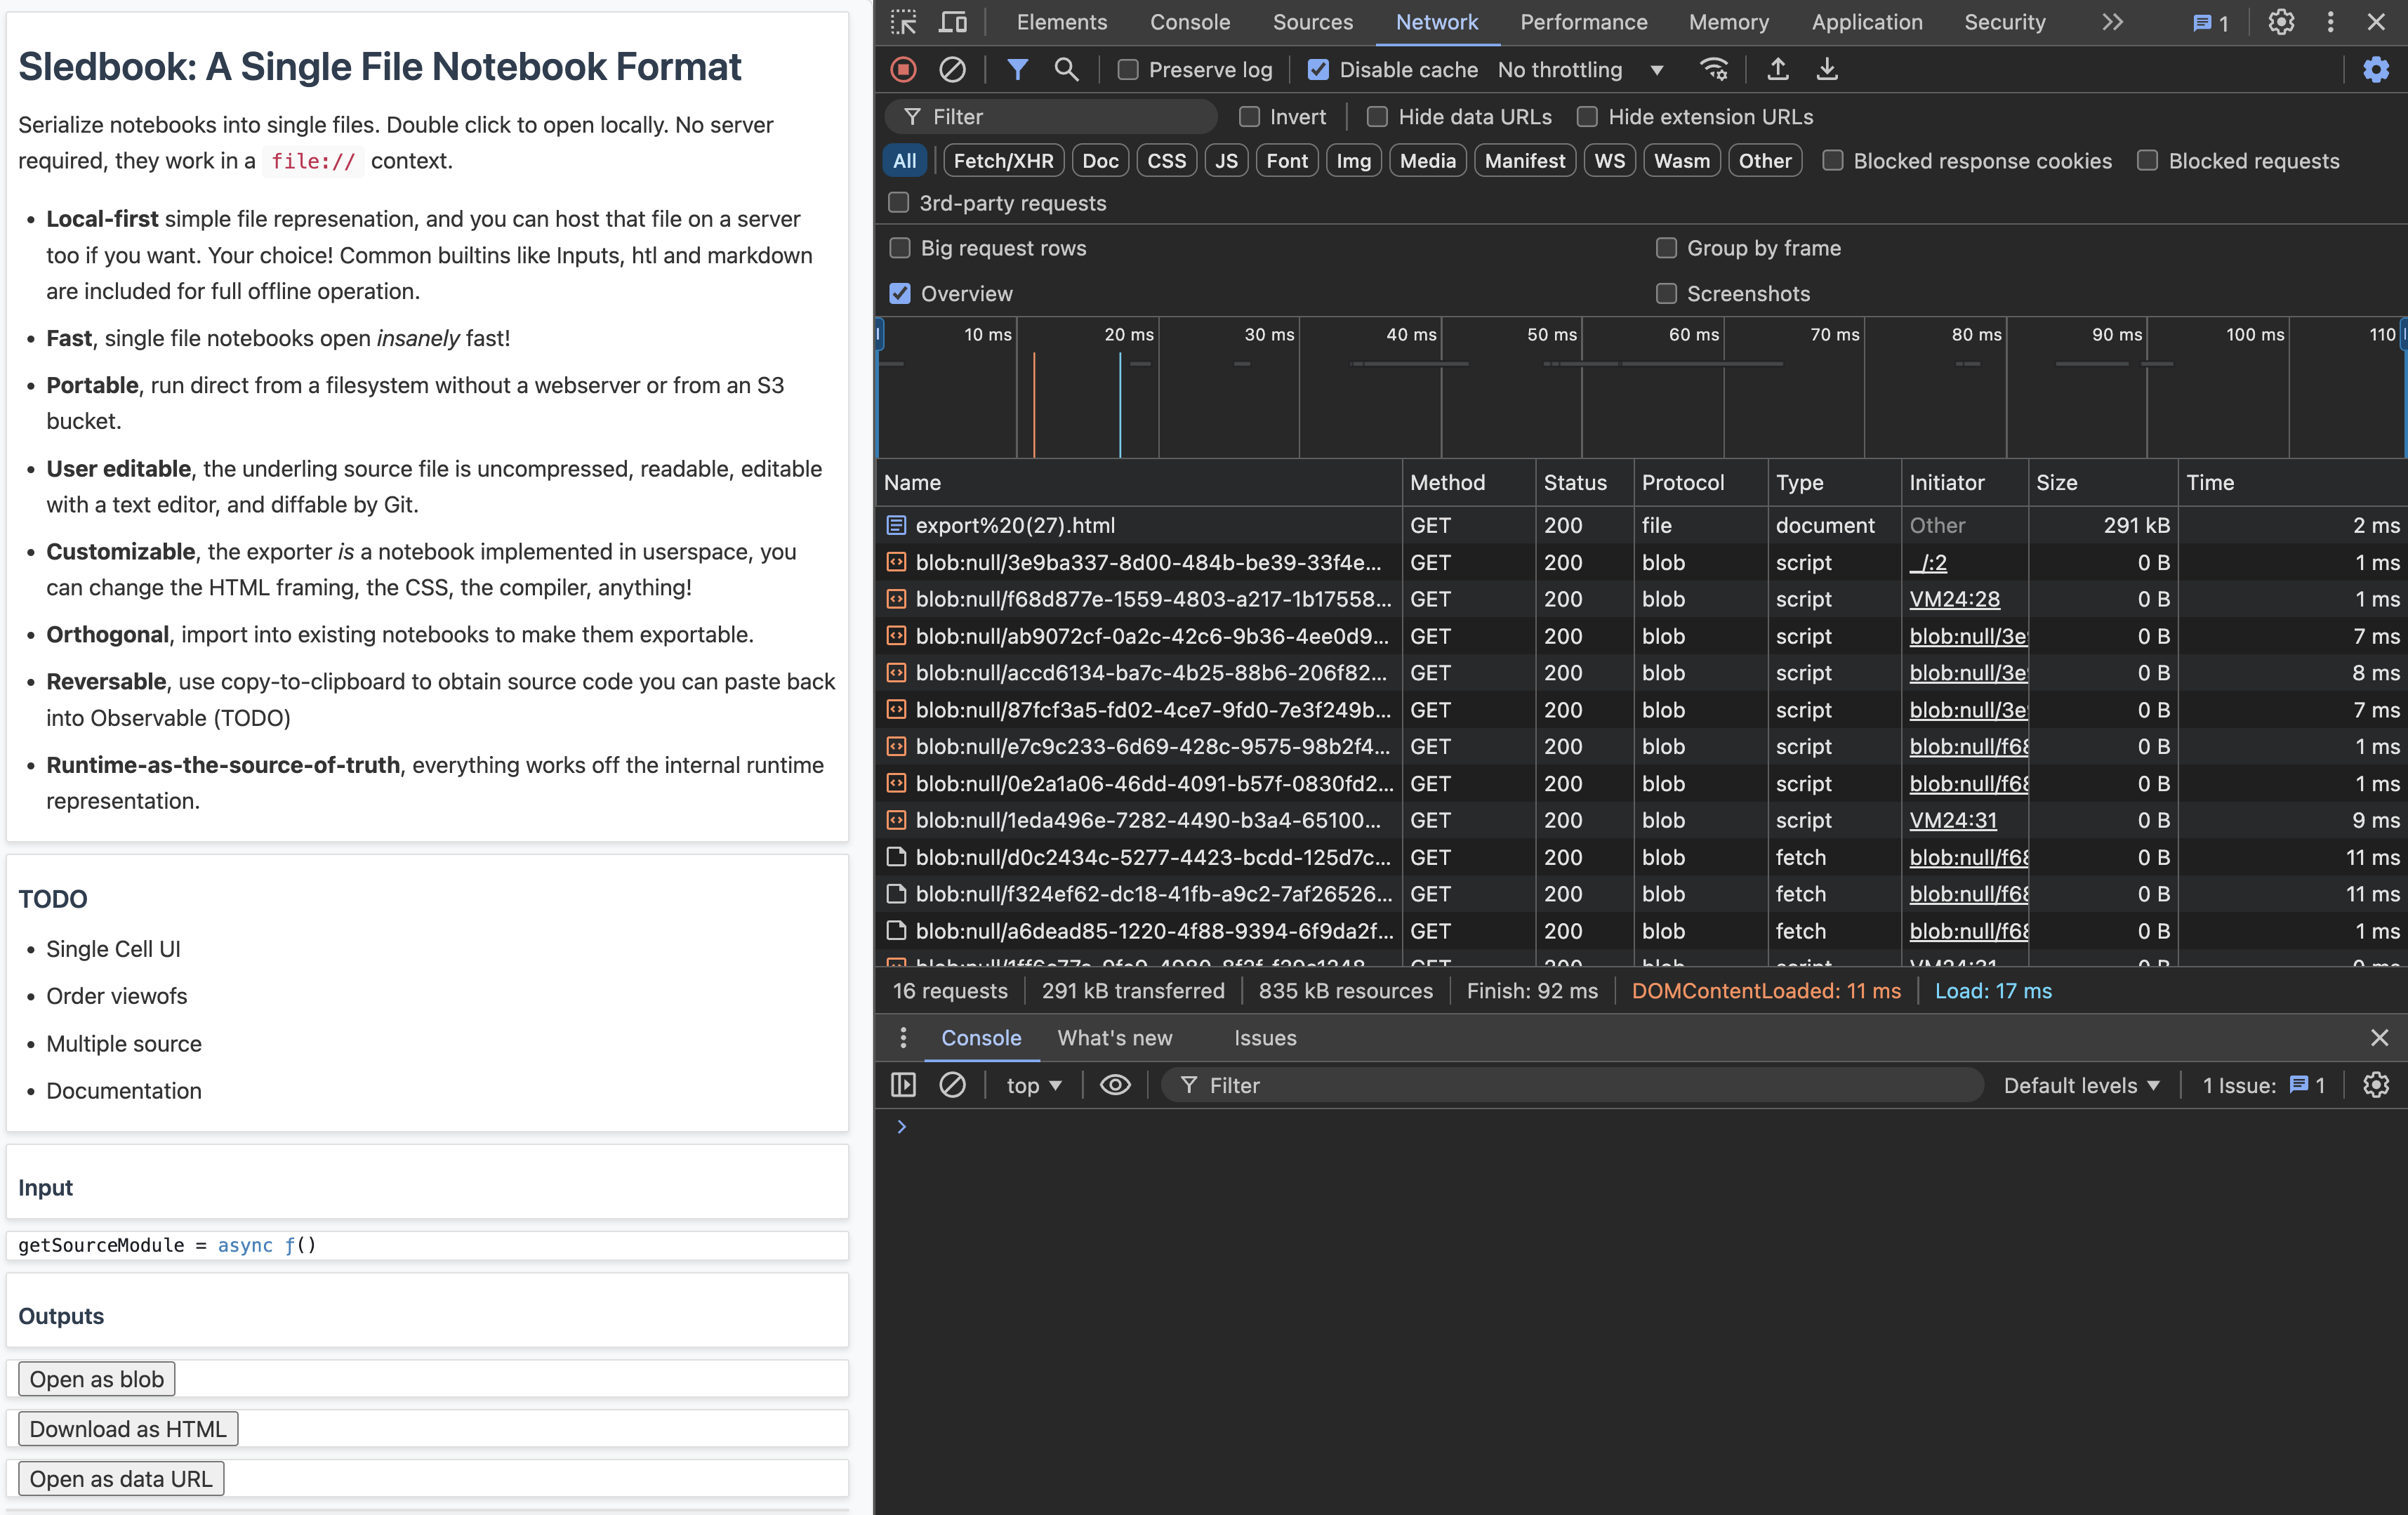Check Group by frame
The height and width of the screenshot is (1515, 2408).
(x=1666, y=248)
